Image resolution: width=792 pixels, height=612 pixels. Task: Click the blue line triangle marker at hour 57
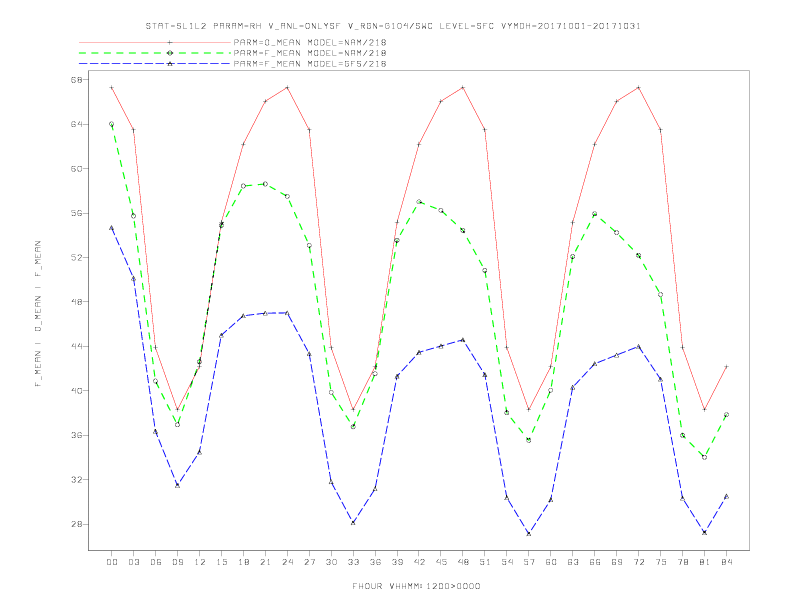[x=529, y=534]
